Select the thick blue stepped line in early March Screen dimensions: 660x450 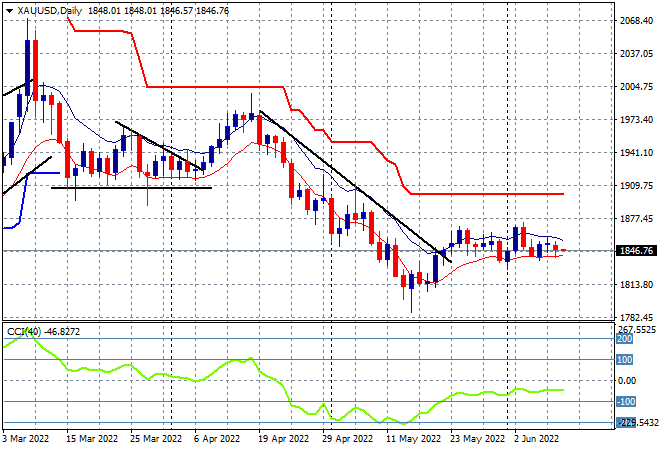[x=44, y=173]
